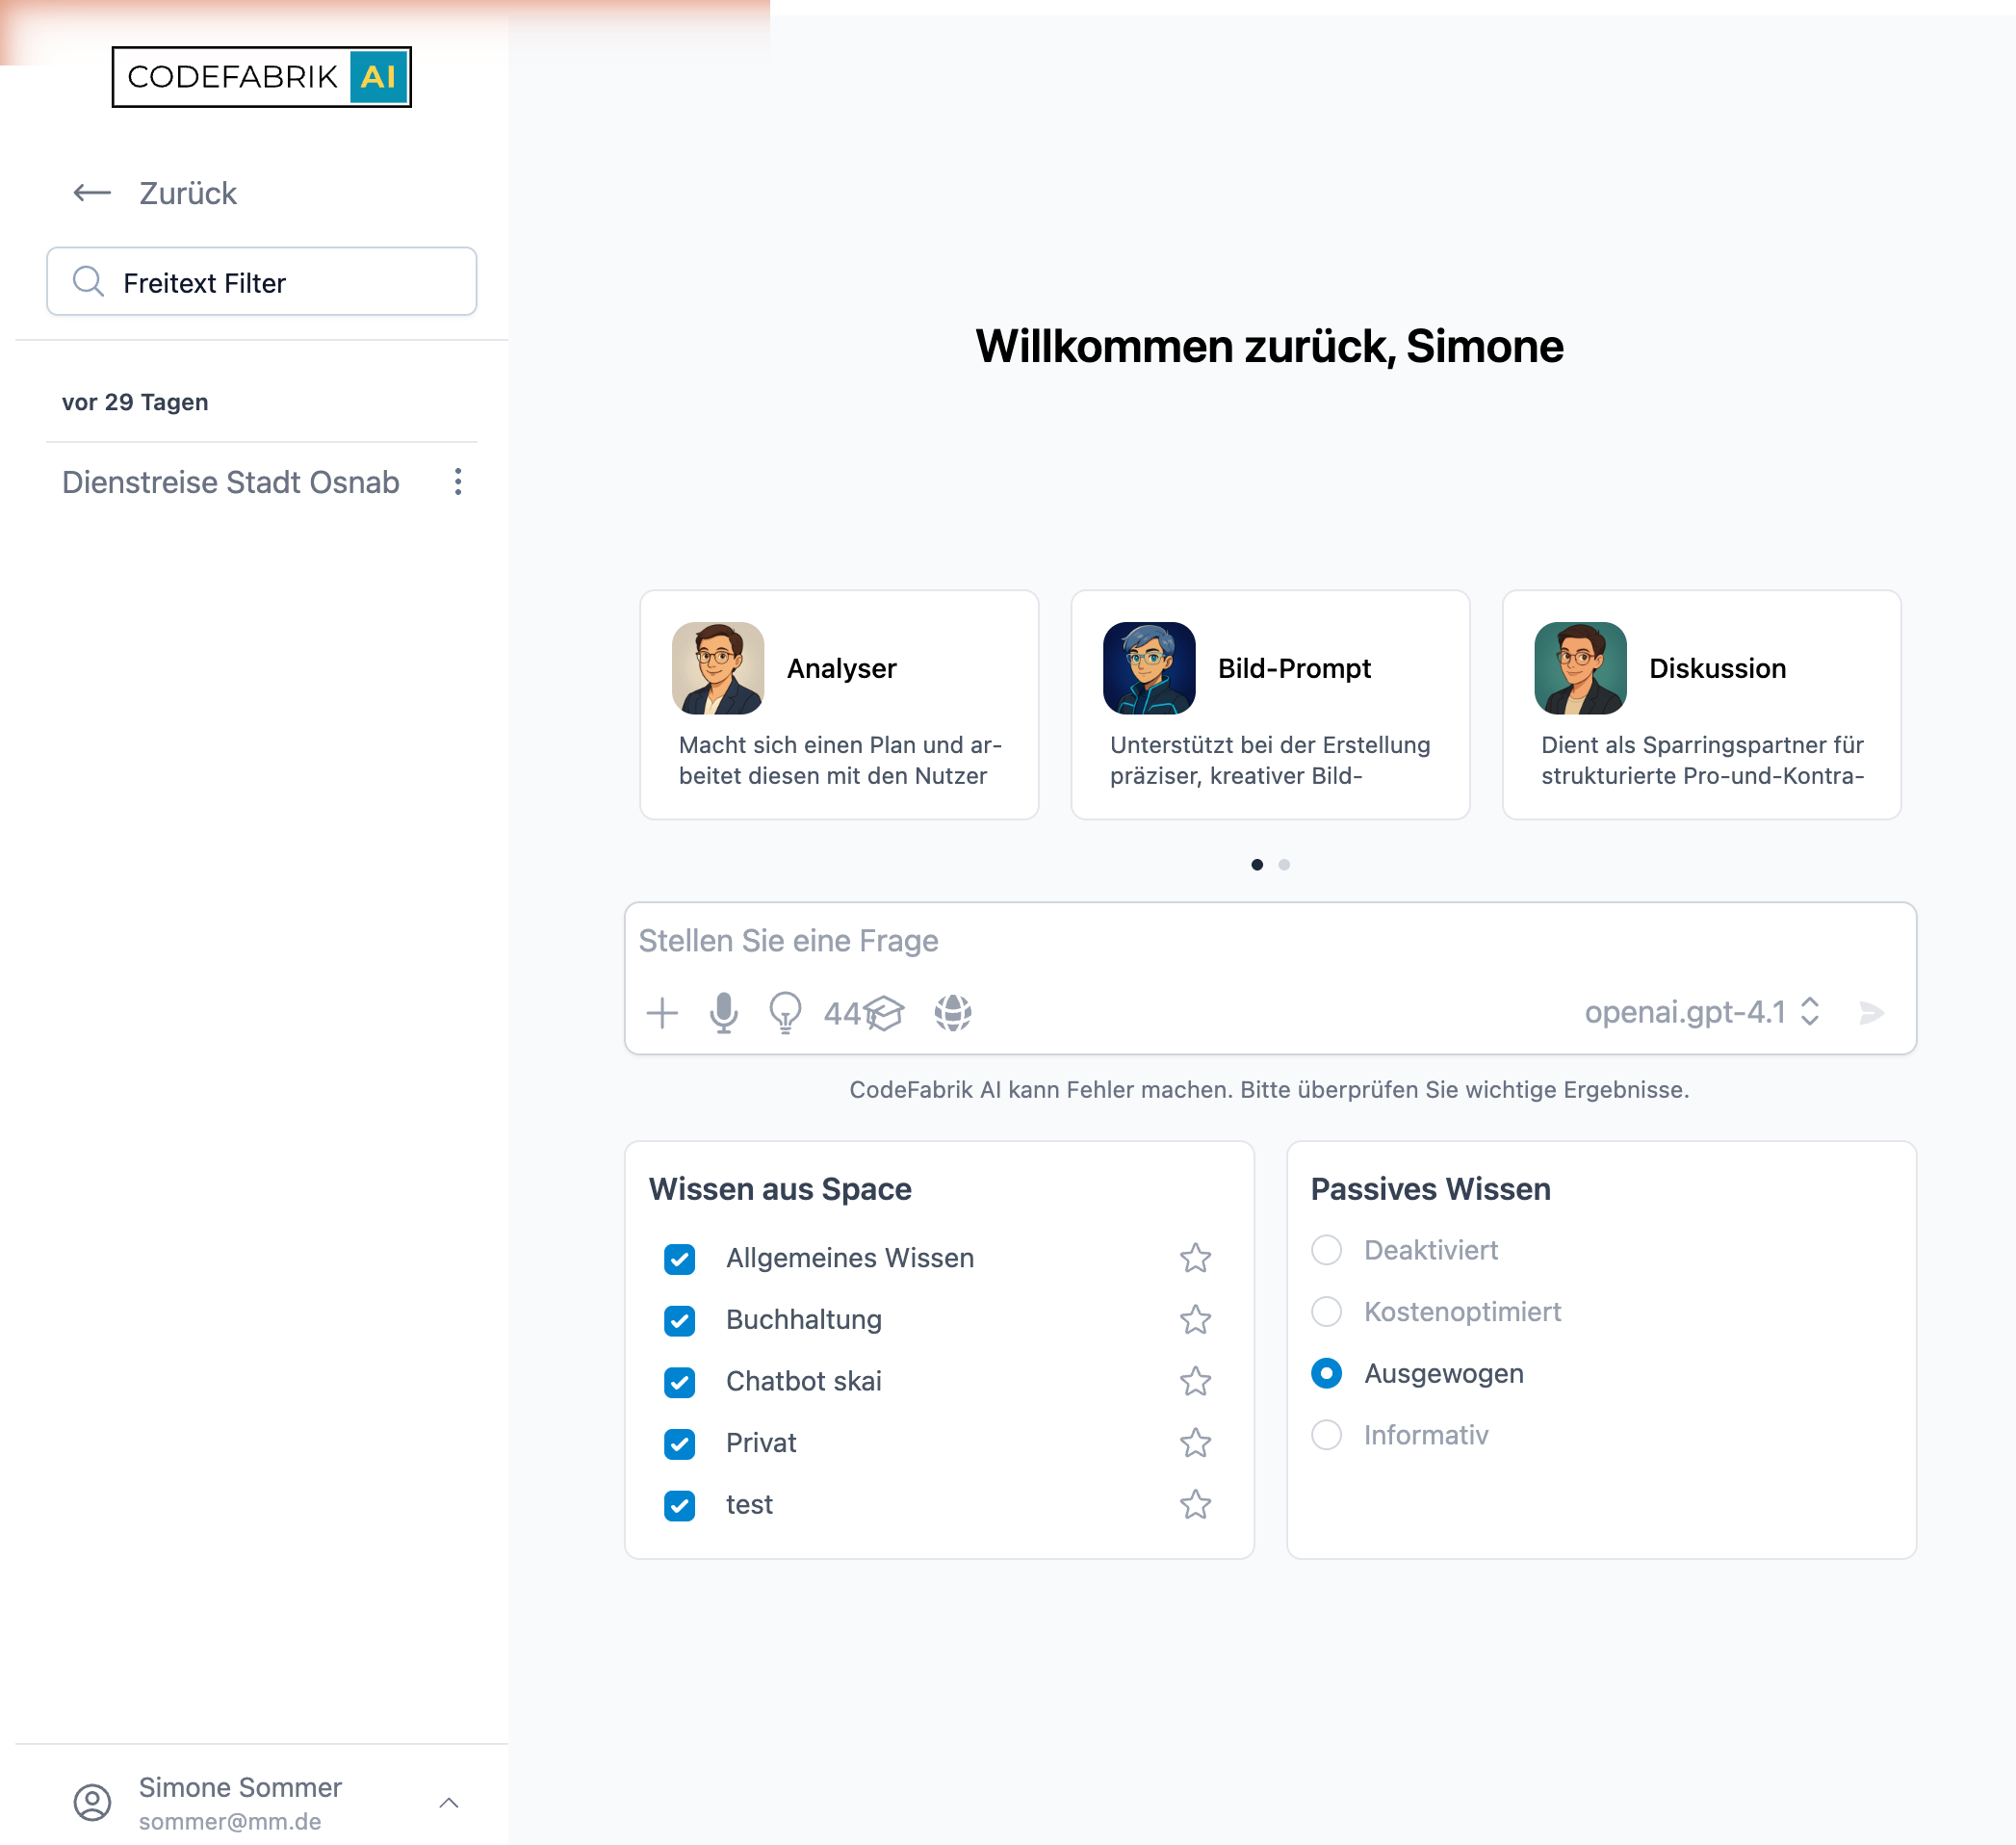Uncheck Privat checkbox
2016x1845 pixels.
tap(680, 1444)
